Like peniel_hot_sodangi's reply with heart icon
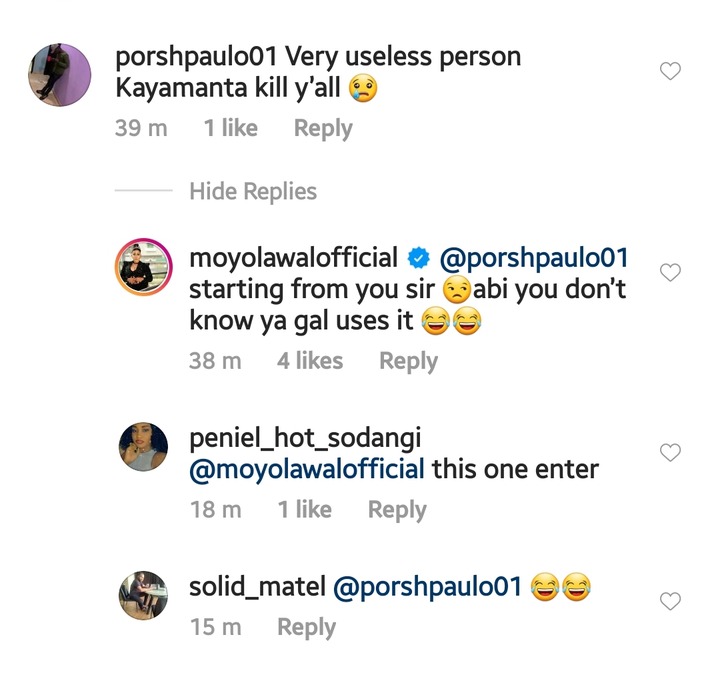The height and width of the screenshot is (681, 720). pos(671,453)
